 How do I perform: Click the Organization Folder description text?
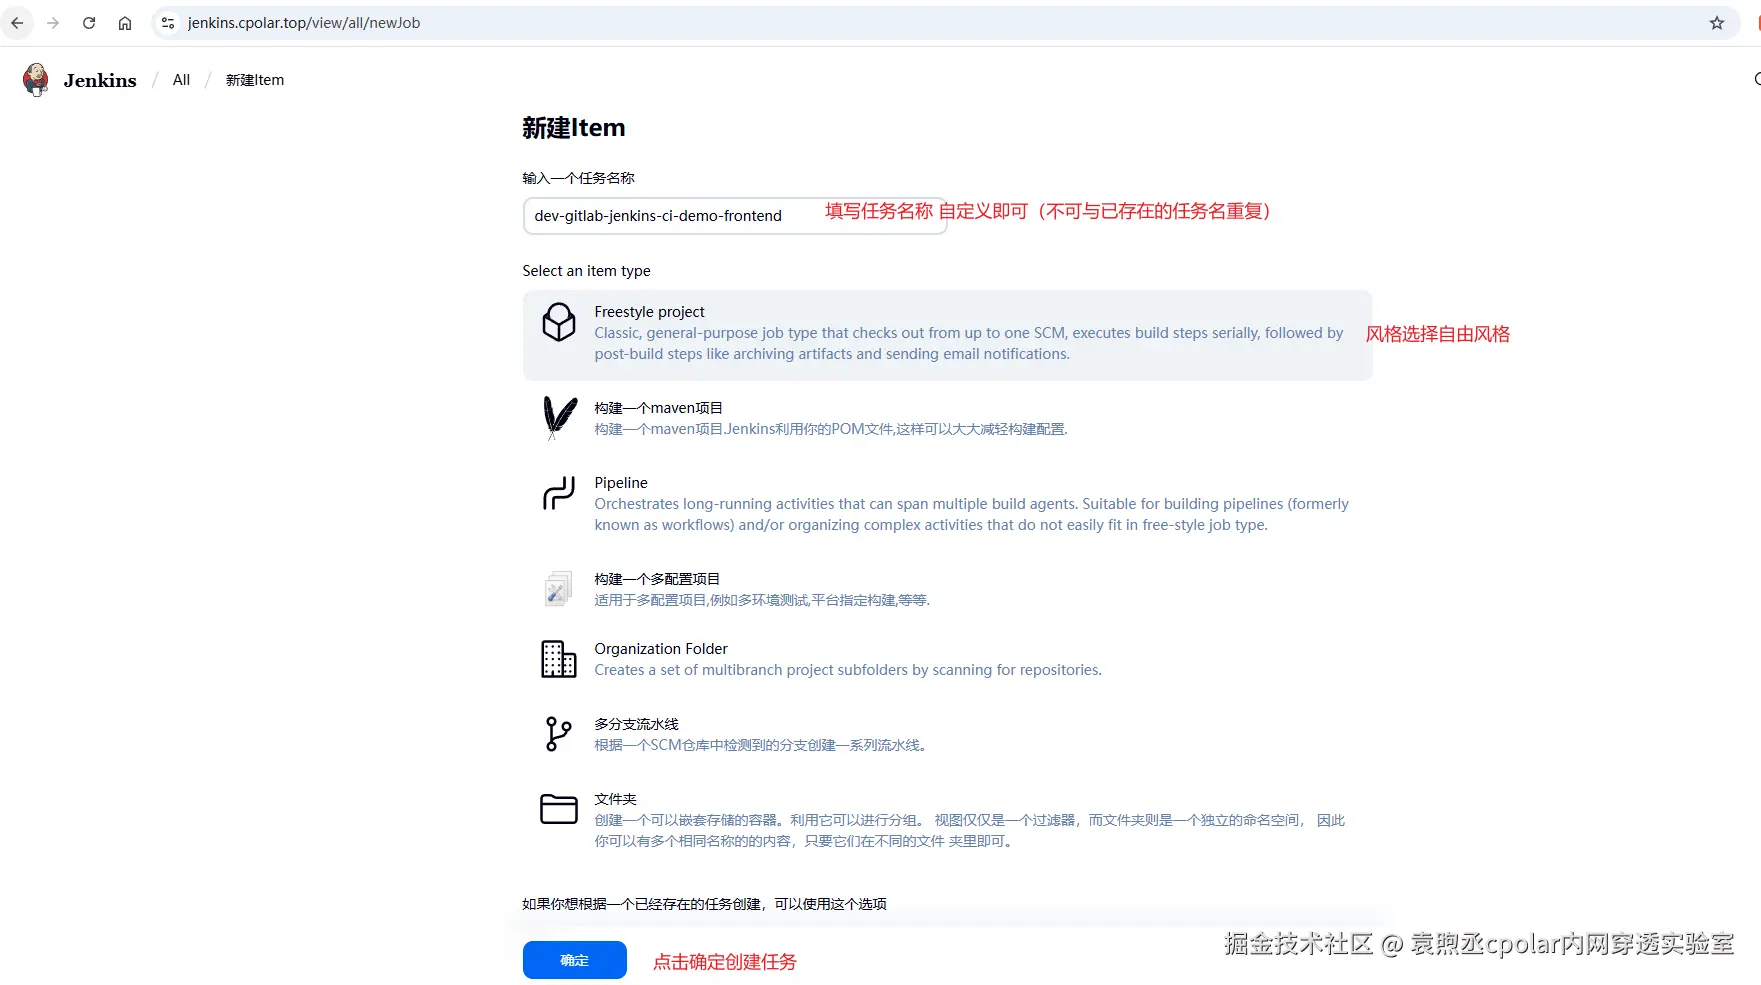tap(848, 670)
